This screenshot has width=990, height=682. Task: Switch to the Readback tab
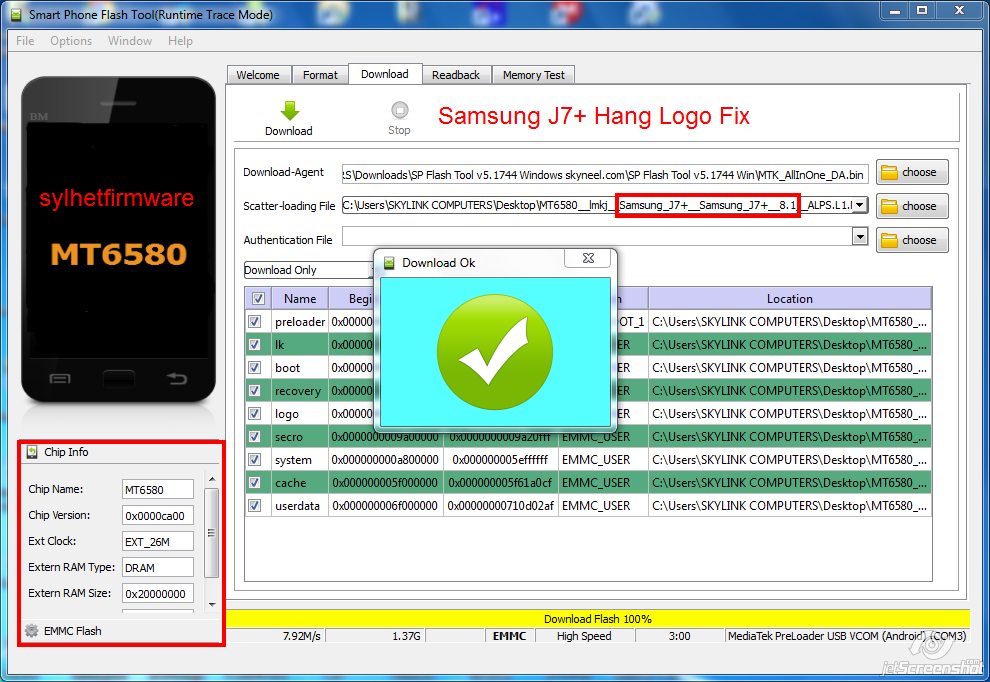(x=456, y=75)
